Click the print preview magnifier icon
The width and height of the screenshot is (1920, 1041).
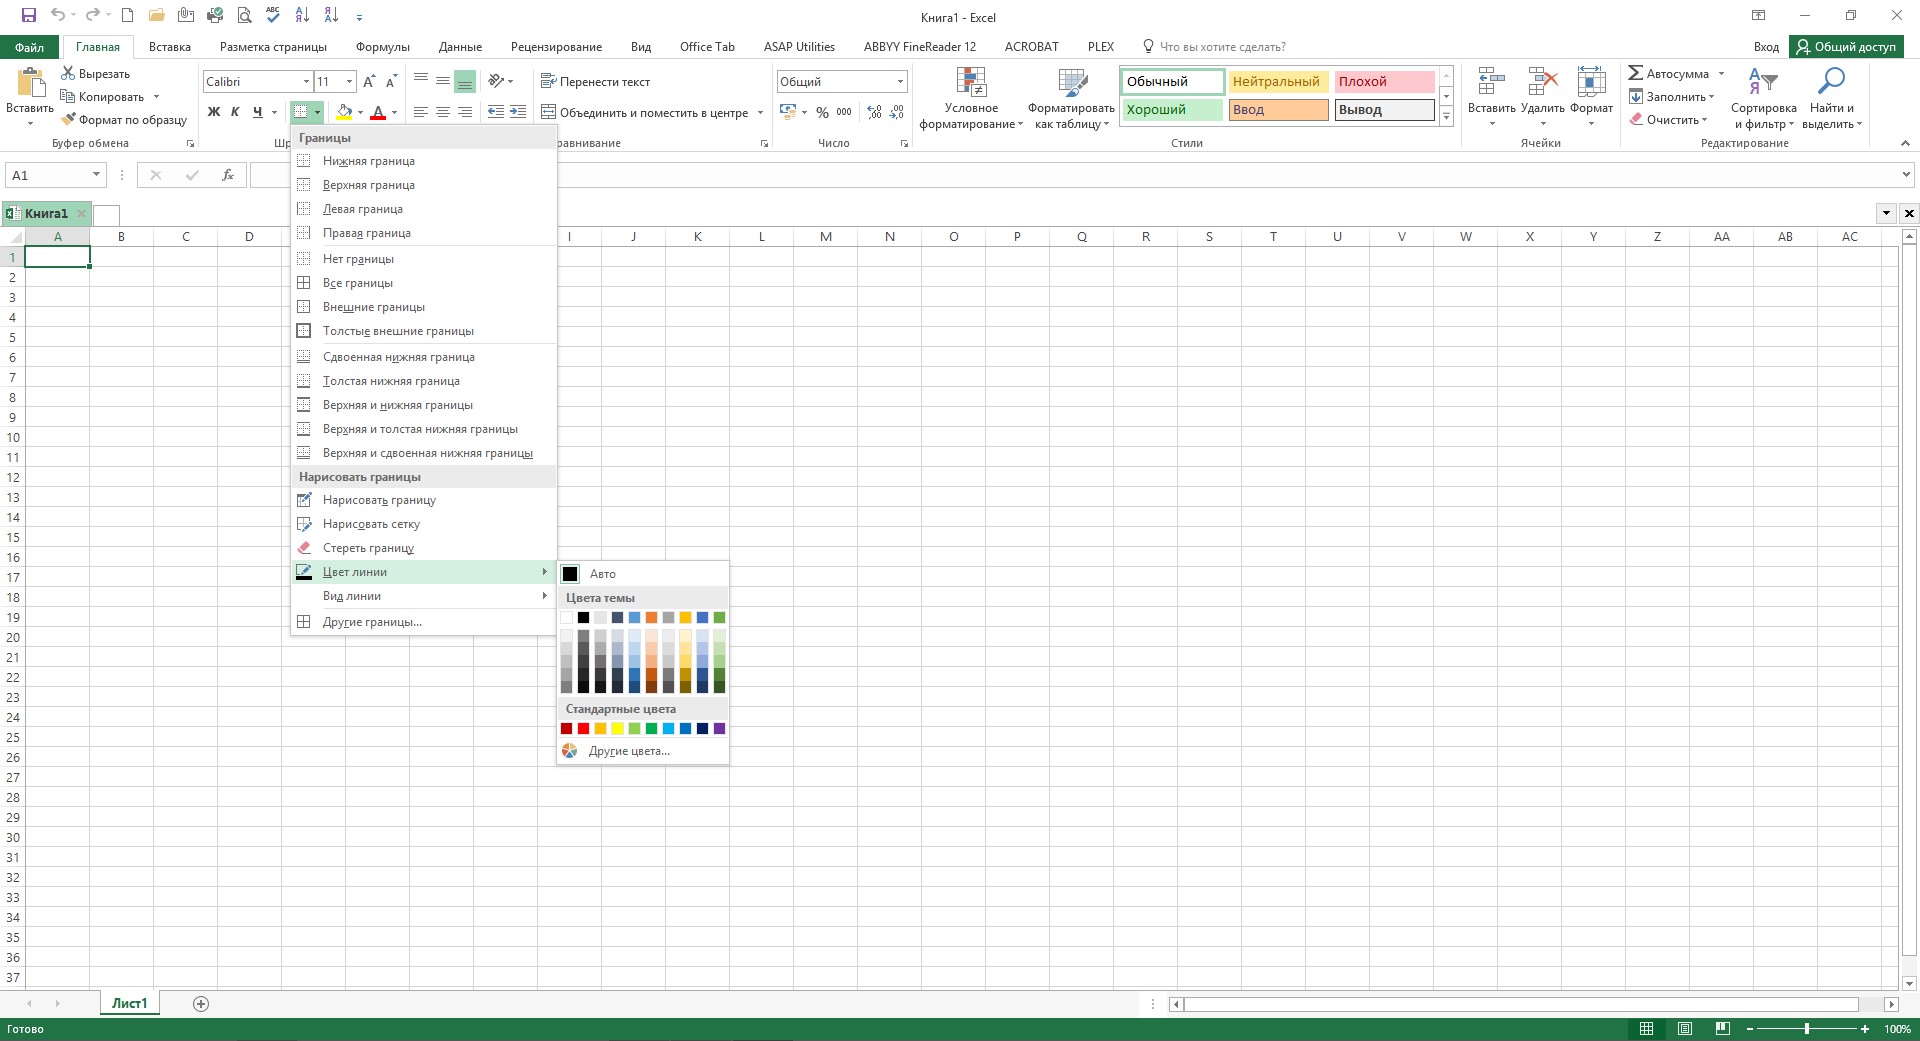[x=244, y=16]
